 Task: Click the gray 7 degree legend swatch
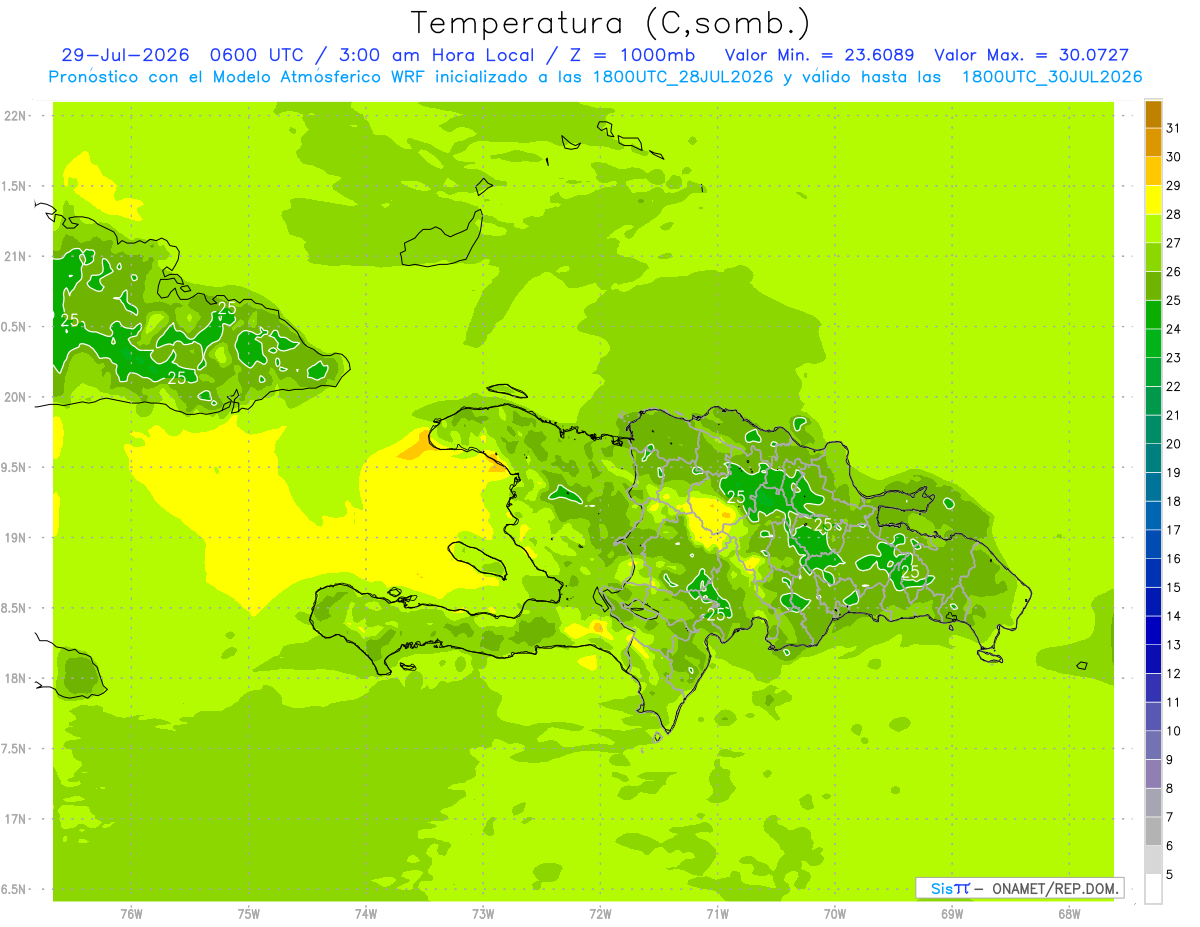pos(1153,804)
